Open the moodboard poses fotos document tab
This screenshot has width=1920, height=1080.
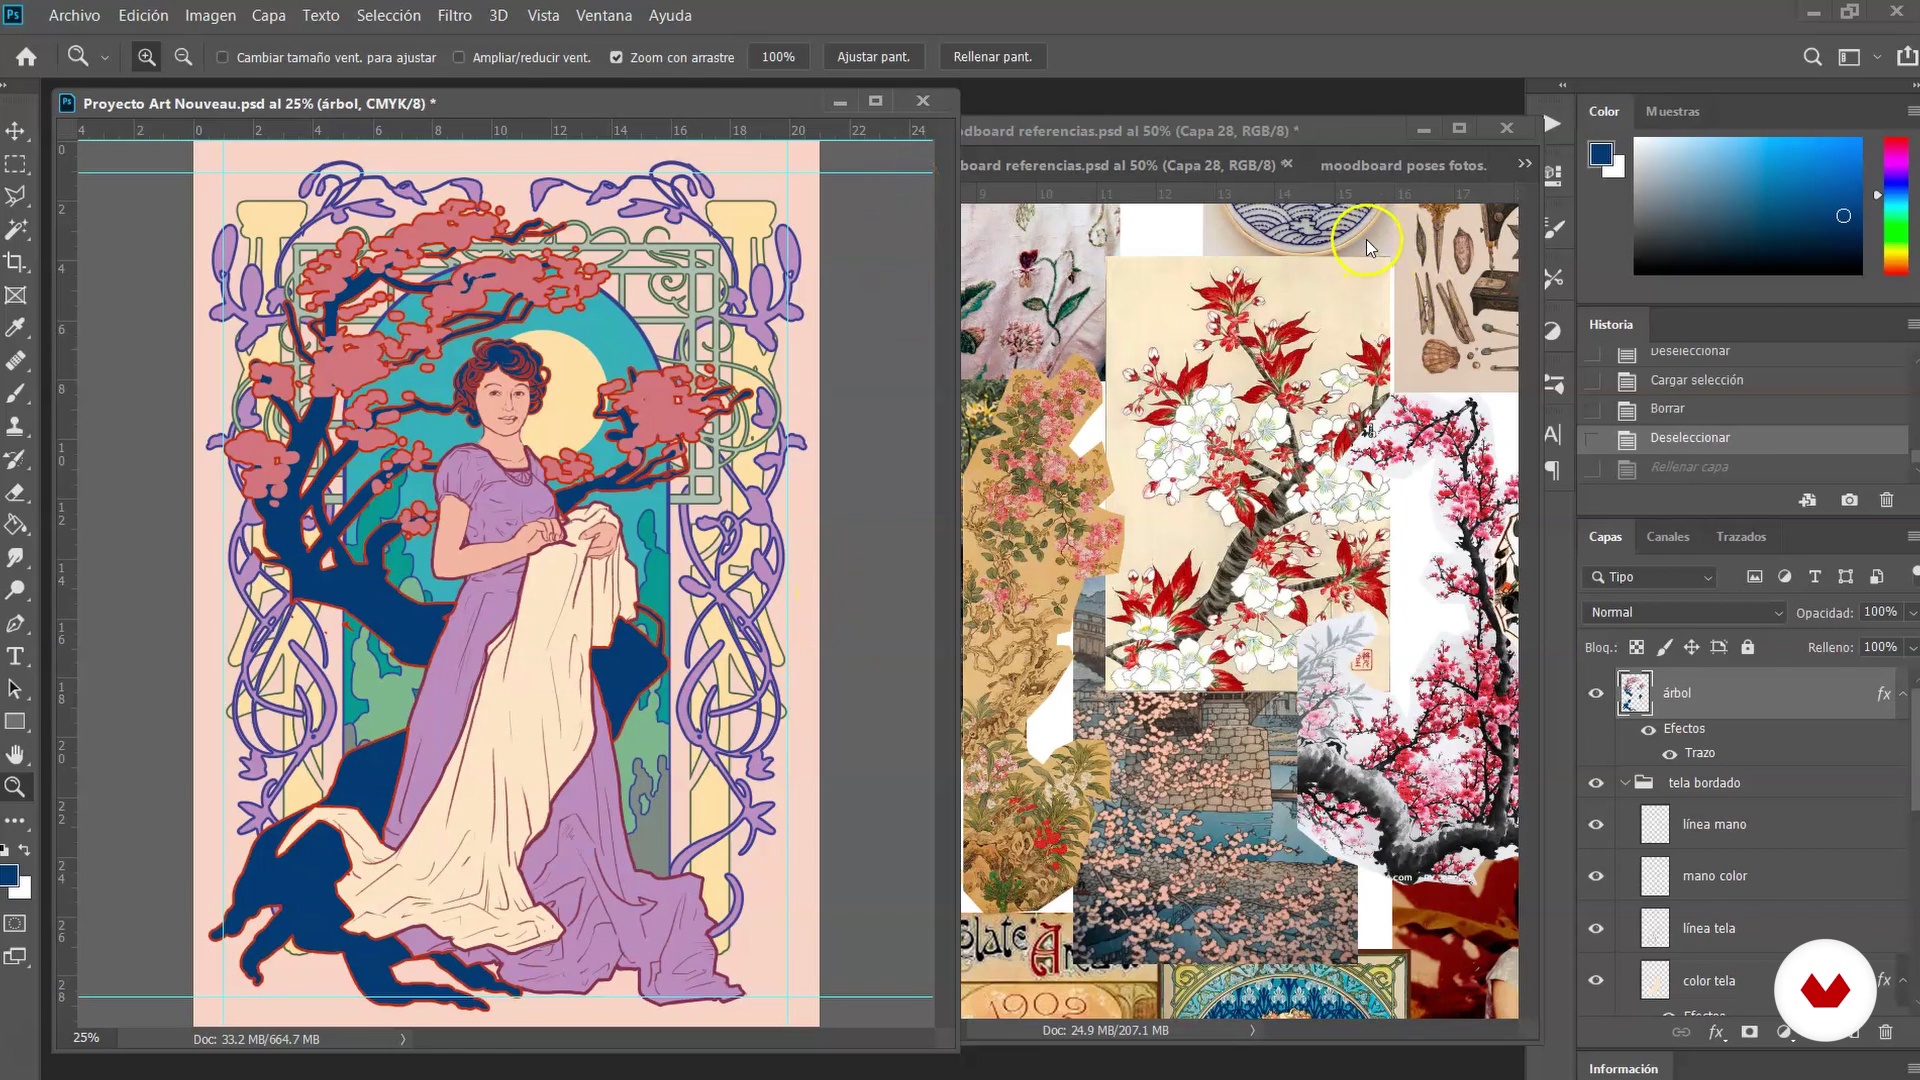tap(1403, 165)
